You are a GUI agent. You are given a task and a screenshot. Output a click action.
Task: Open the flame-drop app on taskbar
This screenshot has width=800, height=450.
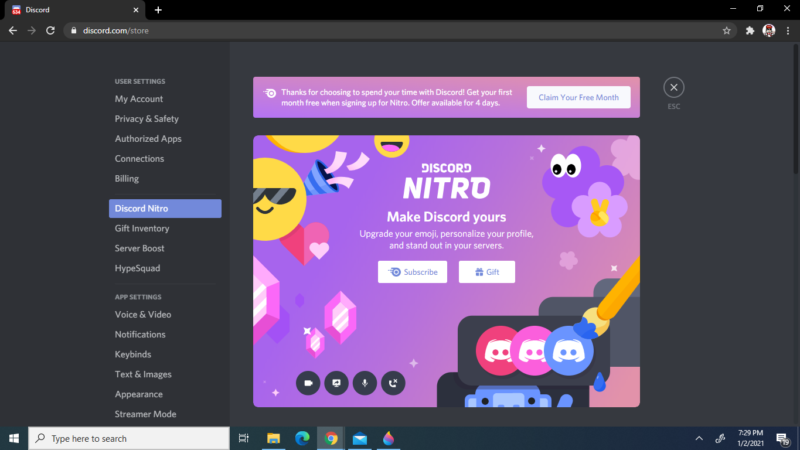(388, 438)
